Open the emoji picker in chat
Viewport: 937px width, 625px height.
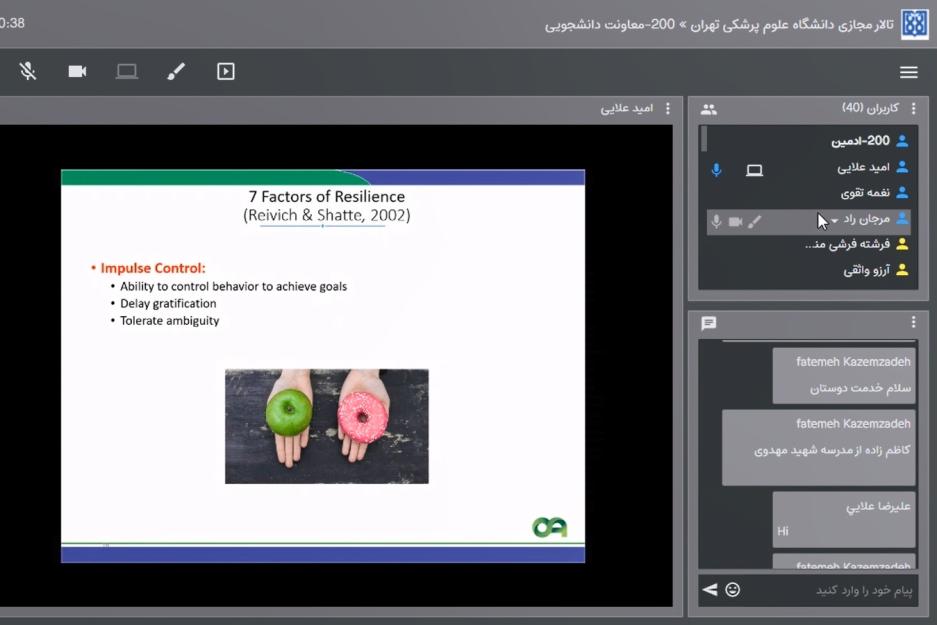pyautogui.click(x=733, y=590)
